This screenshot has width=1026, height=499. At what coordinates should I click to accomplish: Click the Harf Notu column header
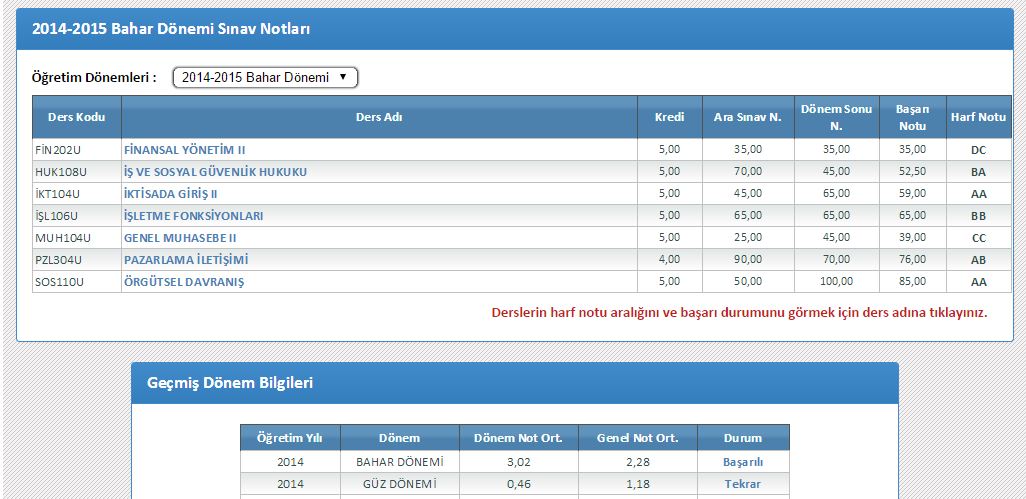978,117
